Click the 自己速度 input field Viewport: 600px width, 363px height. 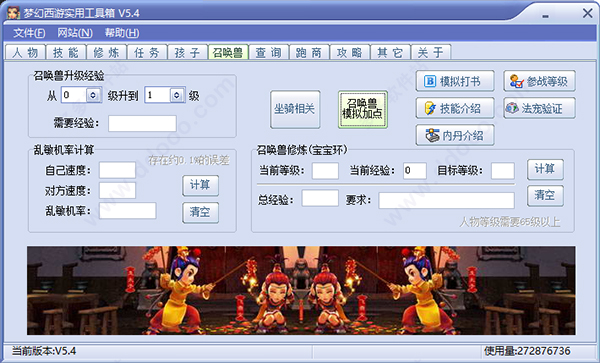tap(117, 170)
